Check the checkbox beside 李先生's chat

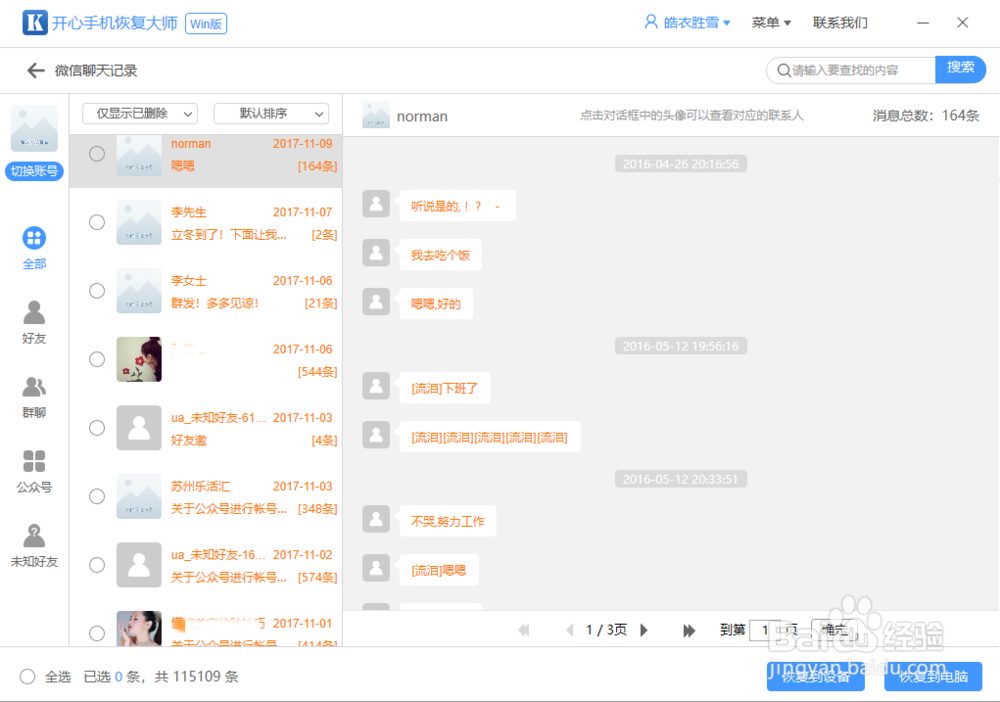[x=96, y=222]
